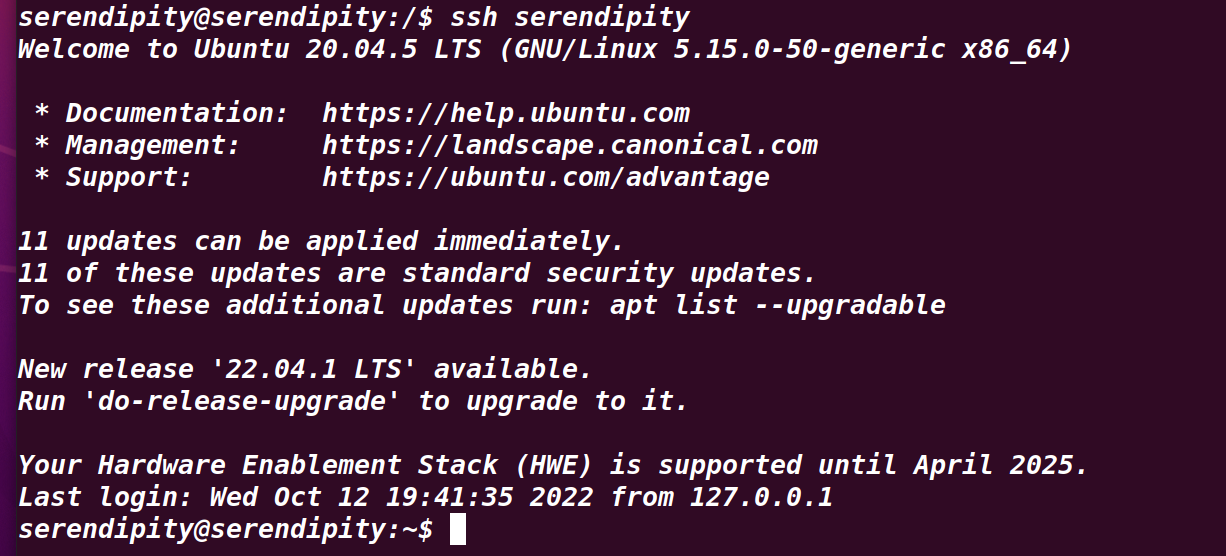Click the terminal cursor block at the prompt
This screenshot has width=1226, height=556.
pyautogui.click(x=458, y=530)
